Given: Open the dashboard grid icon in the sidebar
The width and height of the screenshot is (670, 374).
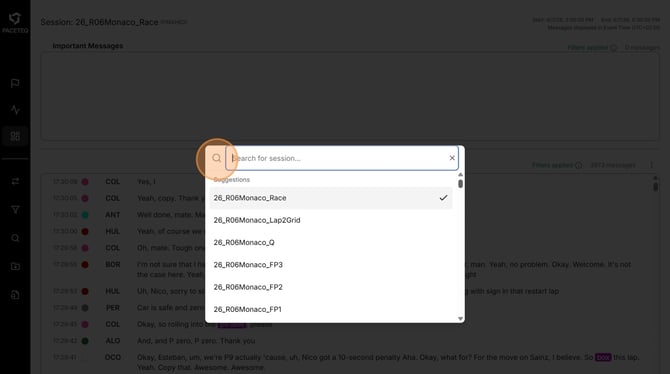Looking at the screenshot, I should [x=15, y=136].
